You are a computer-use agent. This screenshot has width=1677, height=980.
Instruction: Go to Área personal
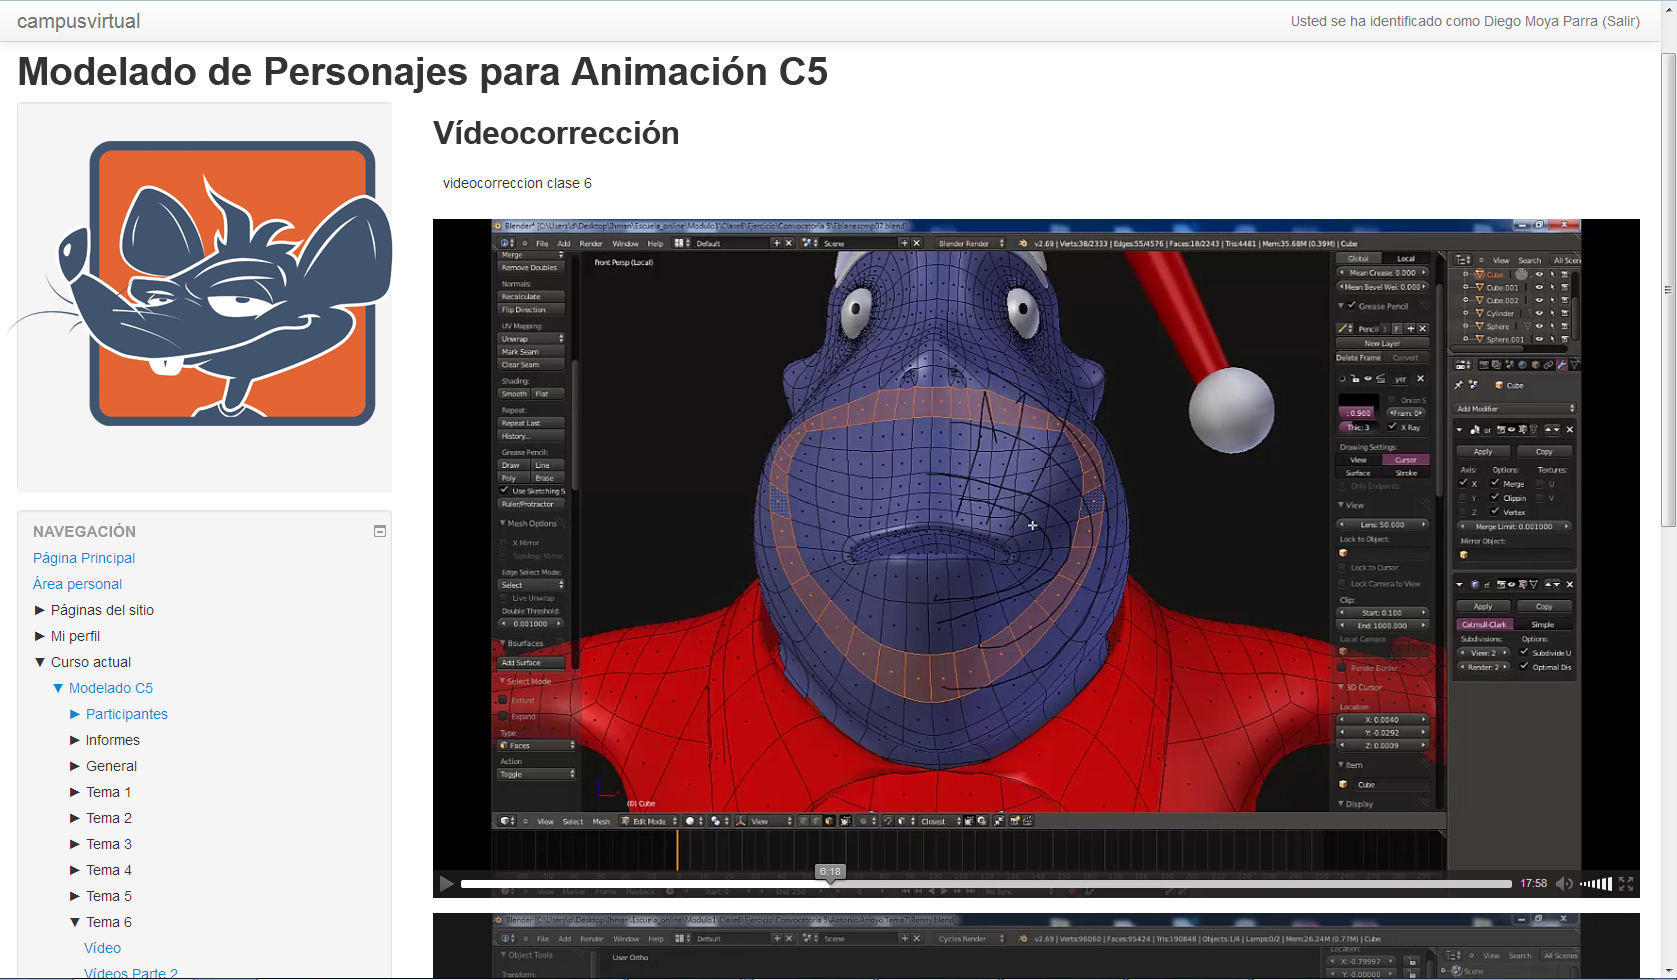click(x=77, y=584)
